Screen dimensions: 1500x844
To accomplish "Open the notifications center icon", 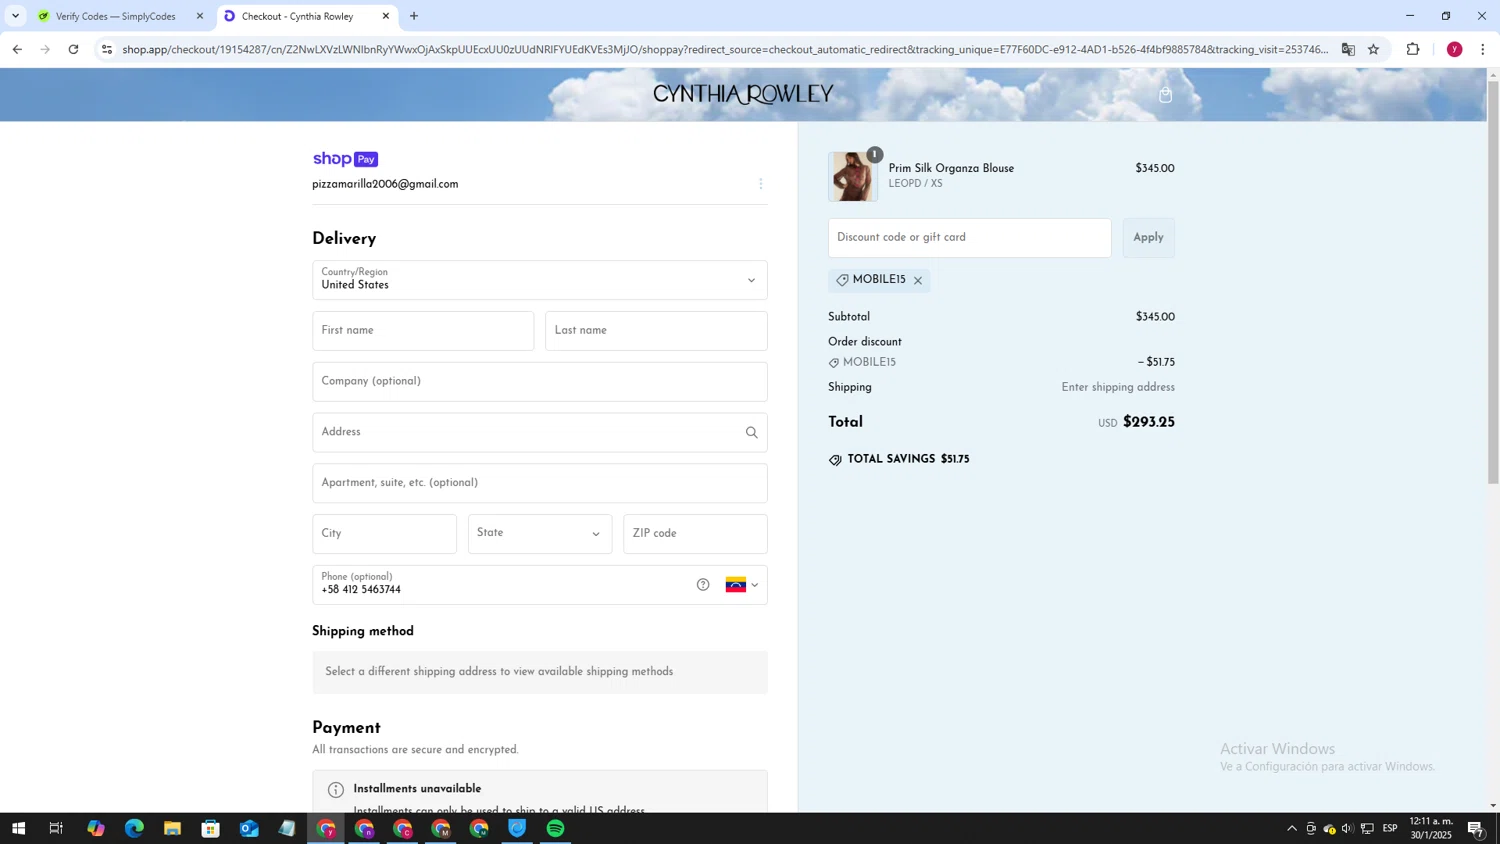I will [1476, 828].
